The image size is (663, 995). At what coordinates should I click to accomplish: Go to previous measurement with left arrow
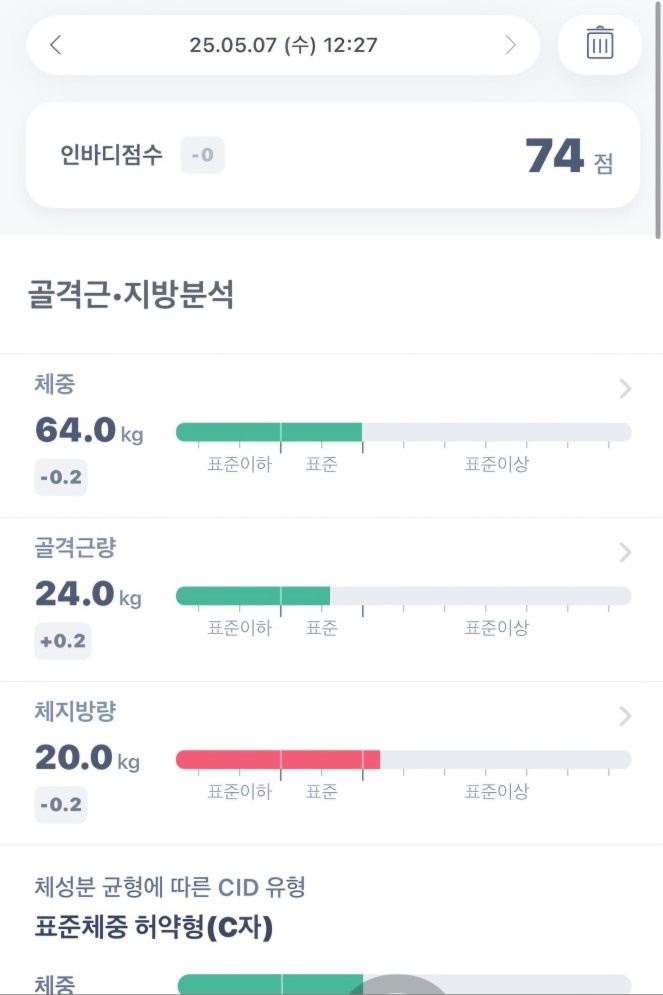pos(56,45)
